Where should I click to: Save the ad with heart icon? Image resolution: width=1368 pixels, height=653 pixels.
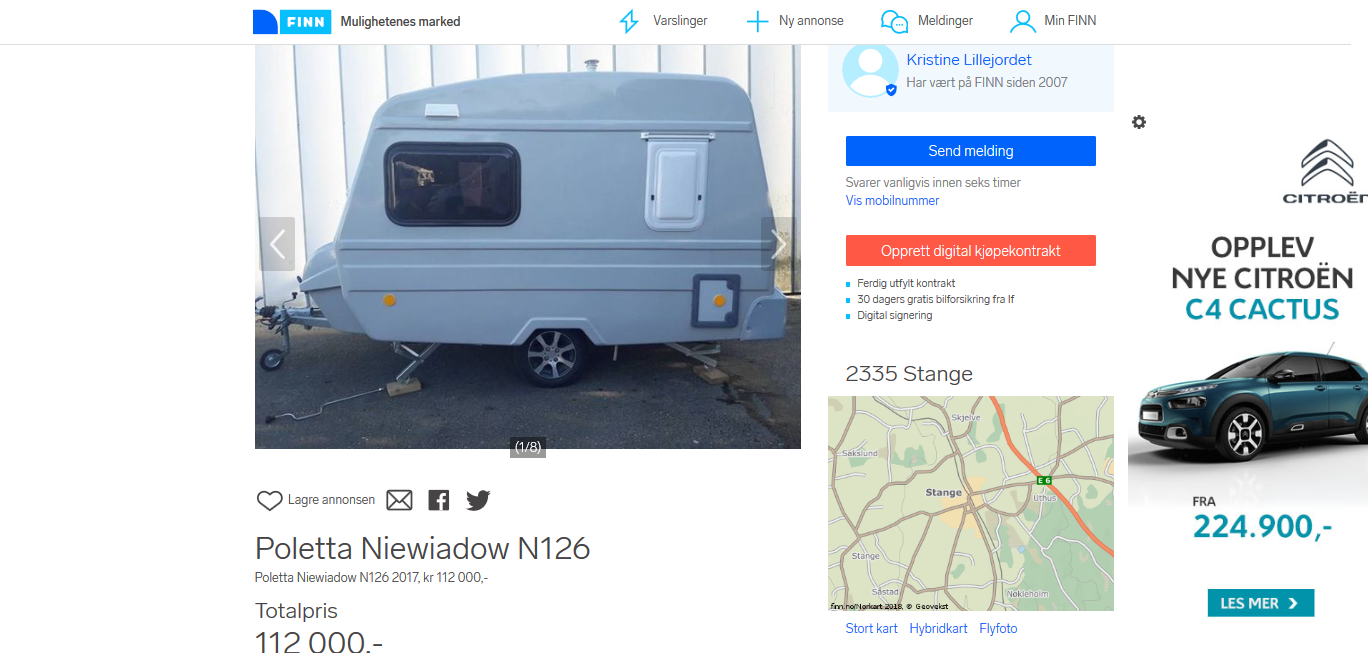(x=270, y=500)
